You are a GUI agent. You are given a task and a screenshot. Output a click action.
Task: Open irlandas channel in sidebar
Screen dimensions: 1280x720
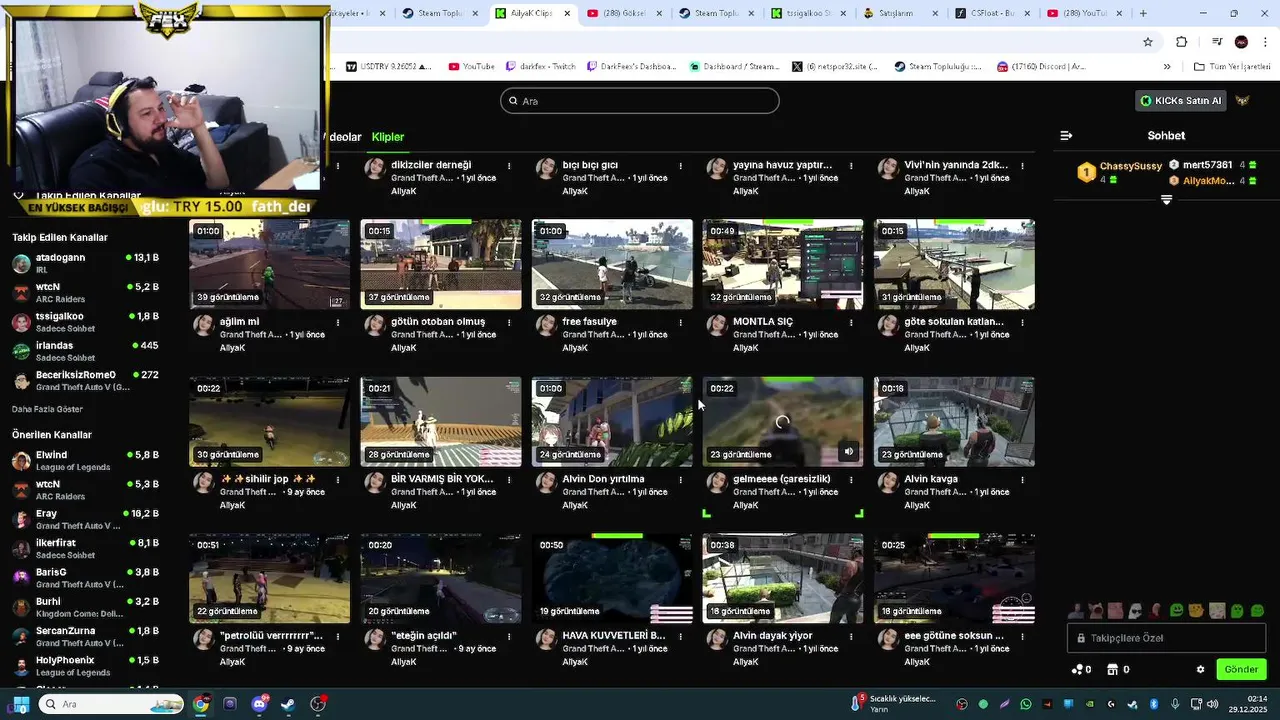click(85, 351)
